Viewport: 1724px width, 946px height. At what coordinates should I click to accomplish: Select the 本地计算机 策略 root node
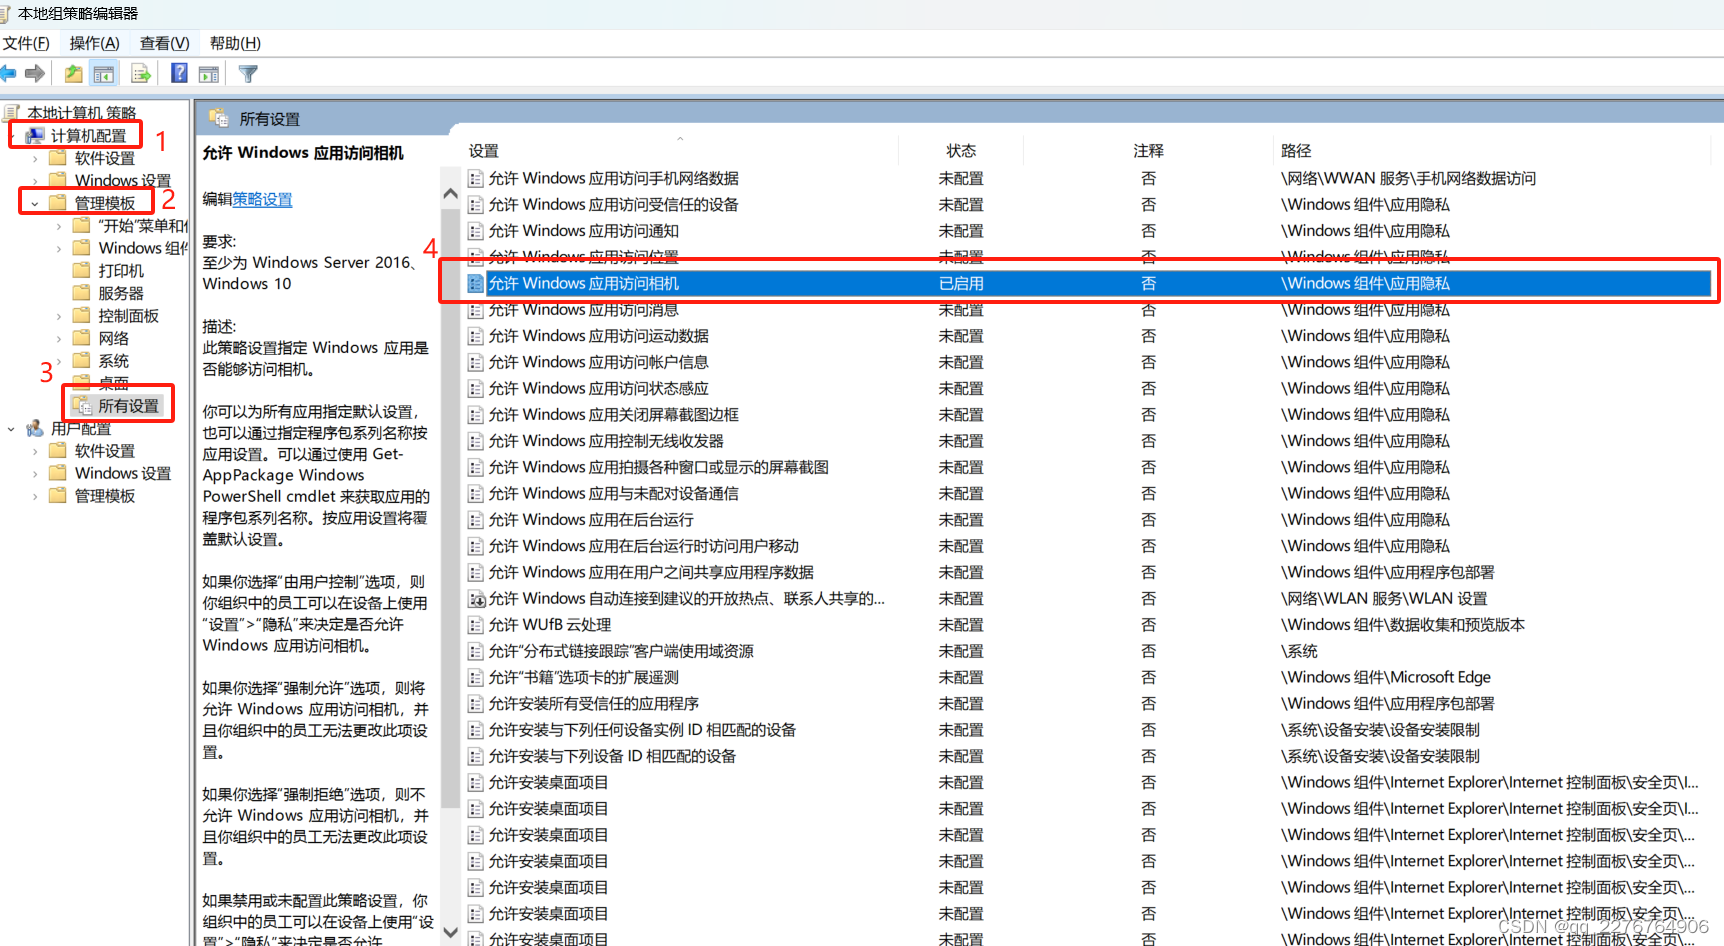[x=81, y=113]
